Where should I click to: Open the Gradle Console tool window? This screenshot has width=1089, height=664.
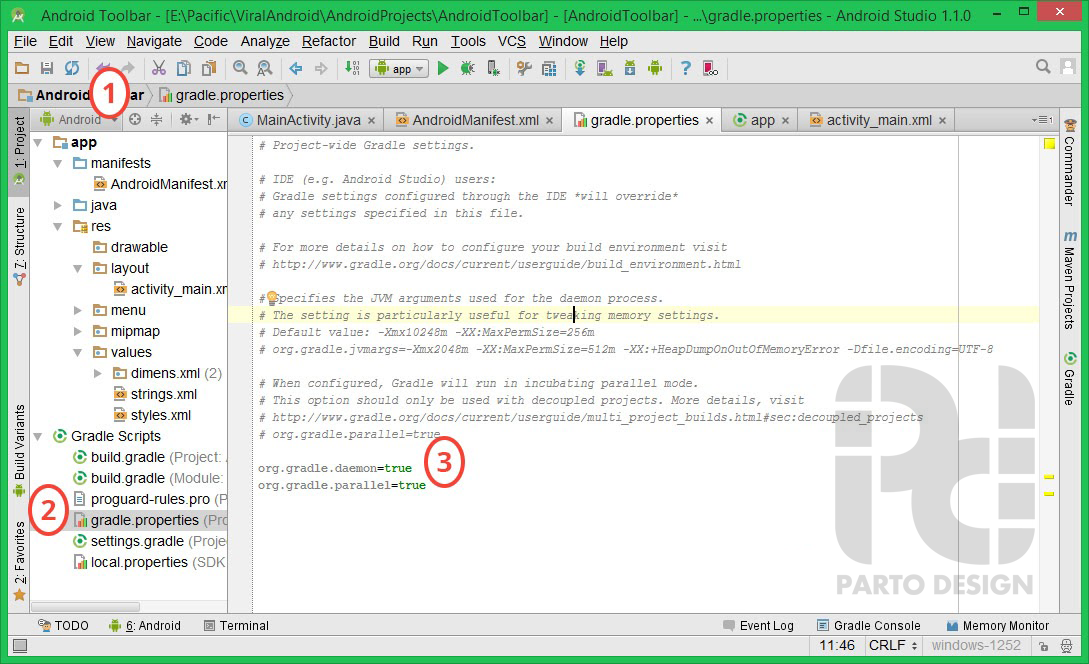tap(869, 626)
